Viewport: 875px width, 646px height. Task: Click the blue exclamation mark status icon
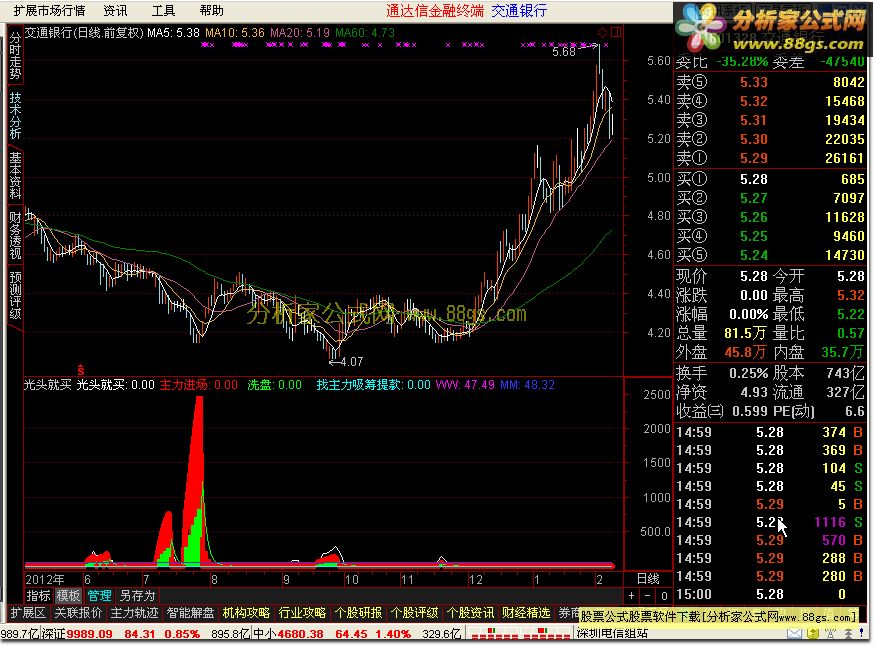[861, 633]
